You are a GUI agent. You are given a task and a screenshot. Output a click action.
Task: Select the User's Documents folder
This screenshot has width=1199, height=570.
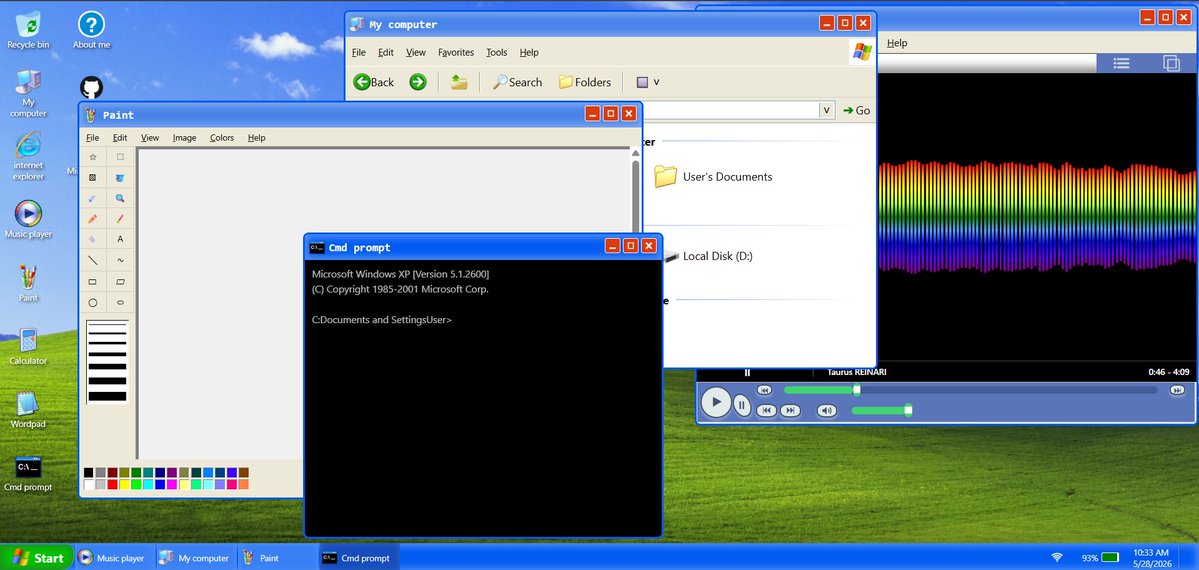713,177
